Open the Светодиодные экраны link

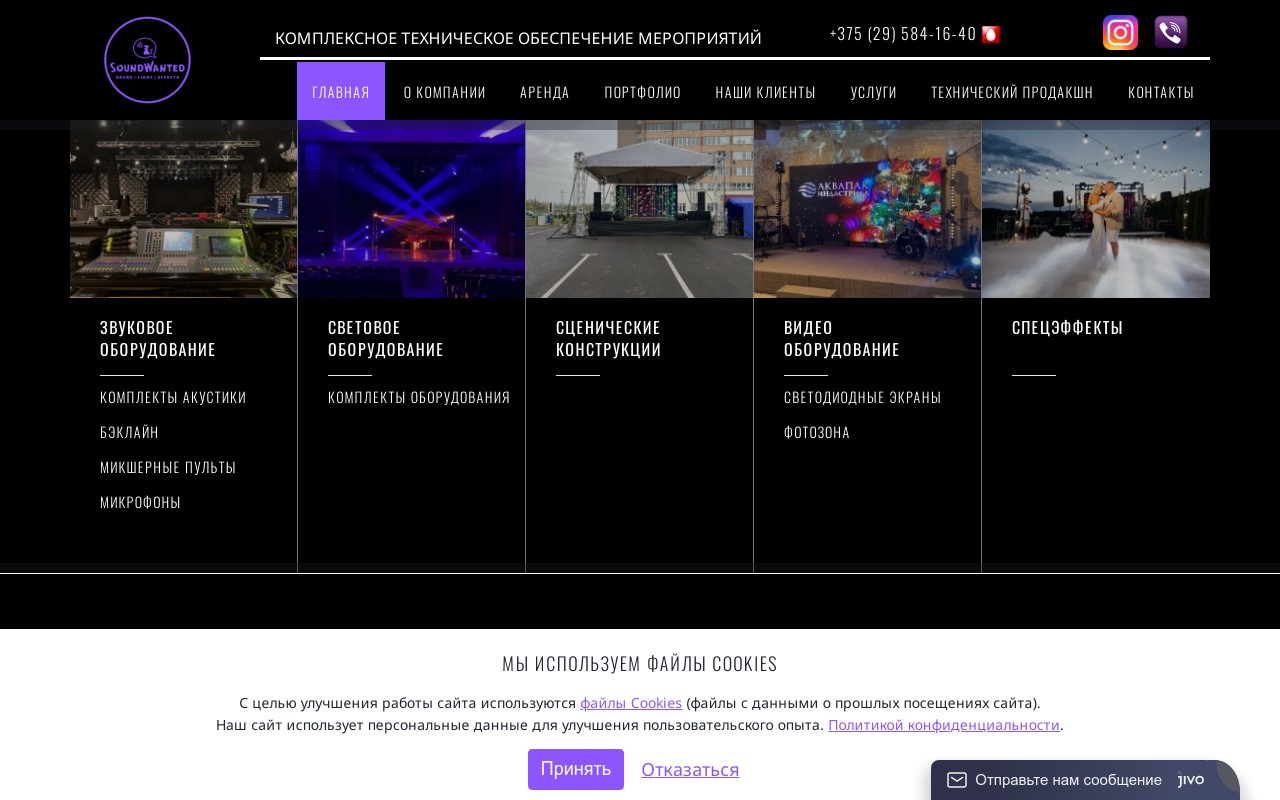tap(862, 397)
